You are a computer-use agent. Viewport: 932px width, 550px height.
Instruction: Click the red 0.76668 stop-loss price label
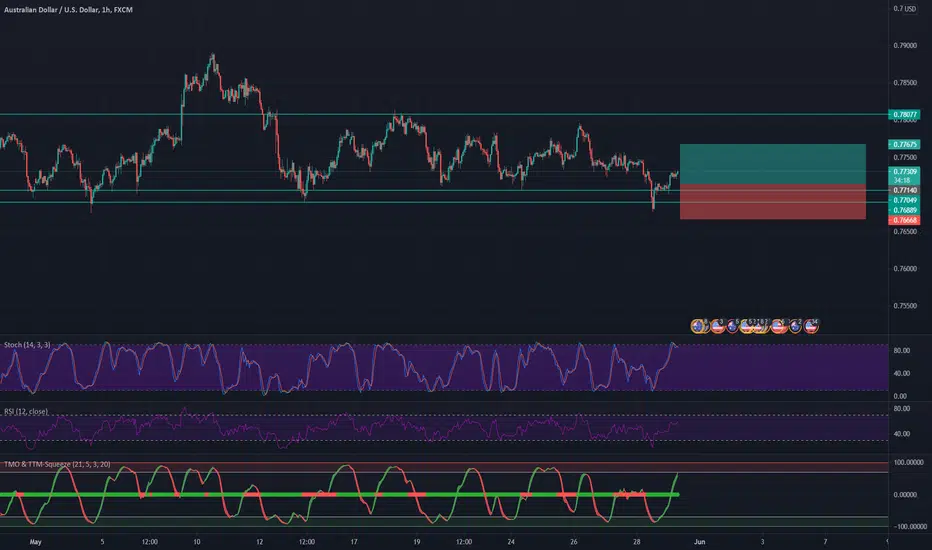click(904, 220)
